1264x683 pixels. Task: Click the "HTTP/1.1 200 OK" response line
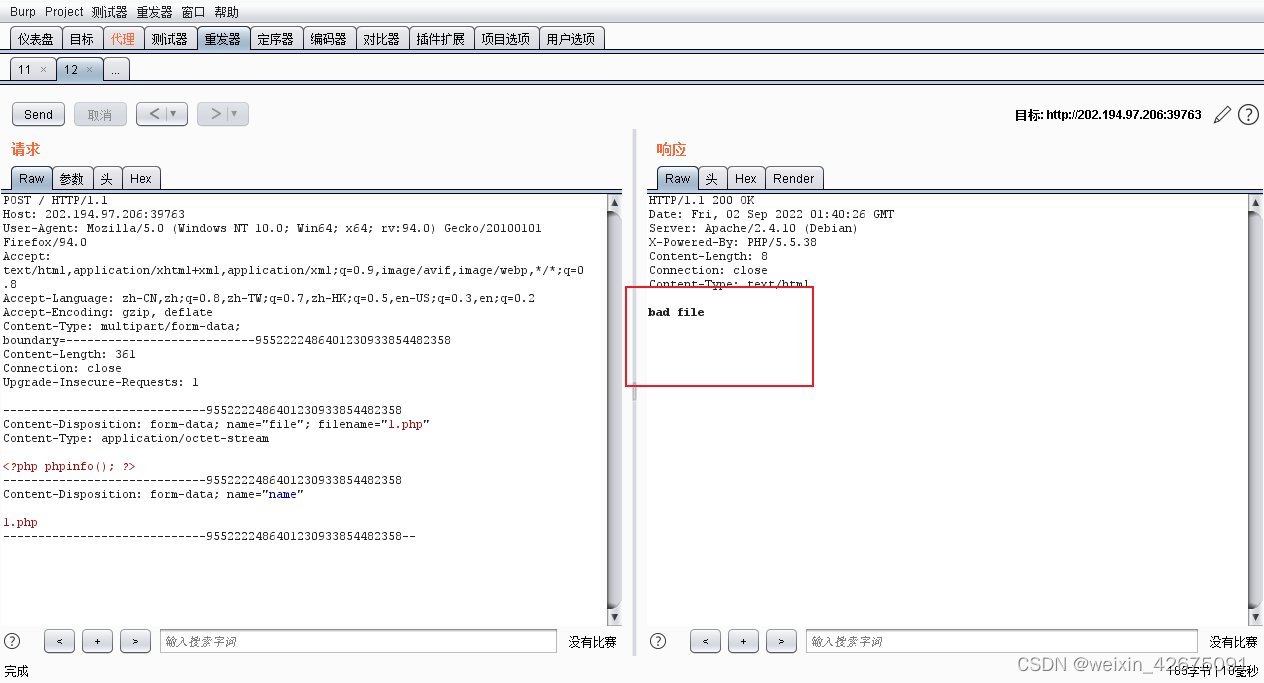point(701,200)
